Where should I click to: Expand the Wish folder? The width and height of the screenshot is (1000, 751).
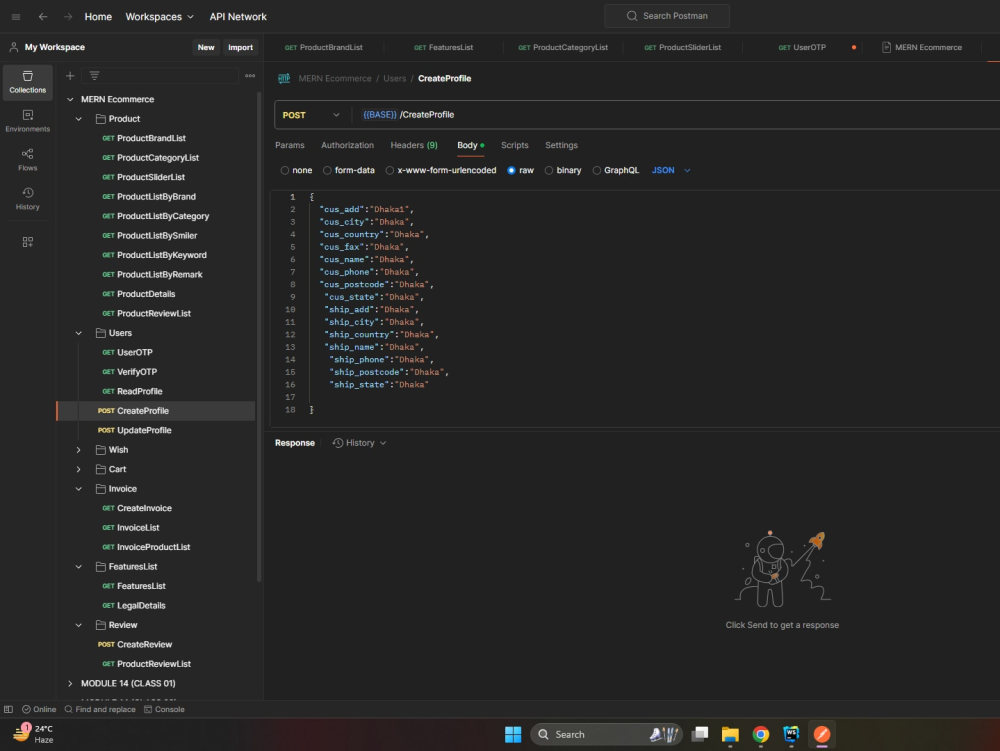click(78, 450)
